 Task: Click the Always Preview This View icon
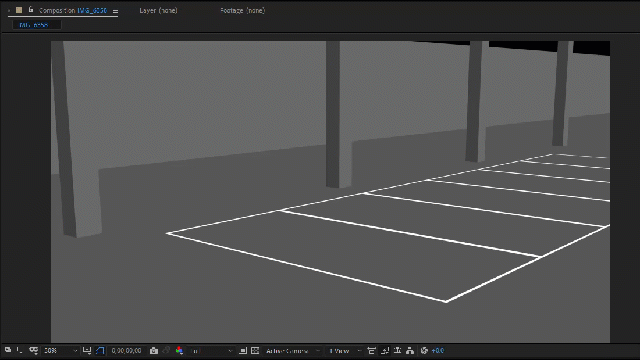(x=8, y=350)
